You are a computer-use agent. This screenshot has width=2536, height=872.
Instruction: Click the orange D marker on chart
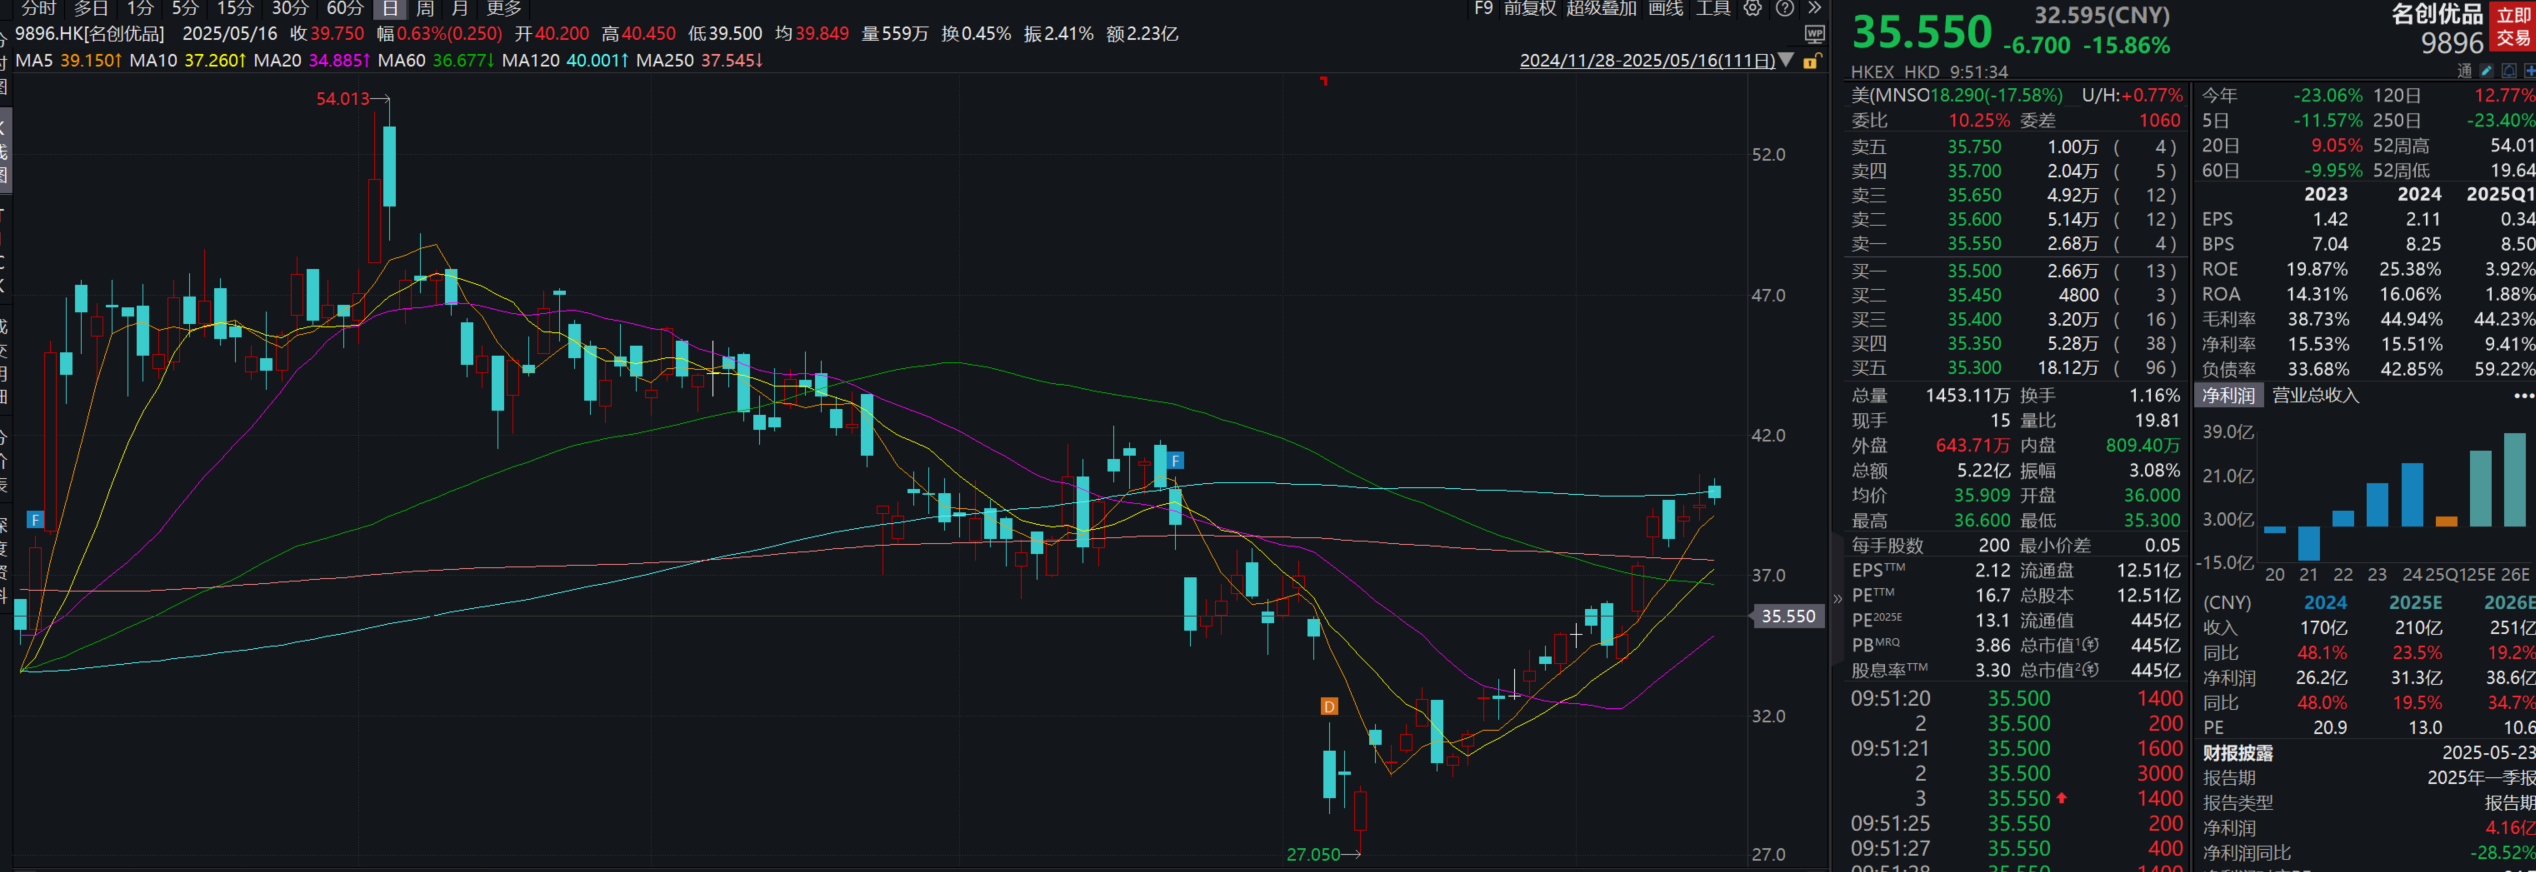(x=1329, y=706)
